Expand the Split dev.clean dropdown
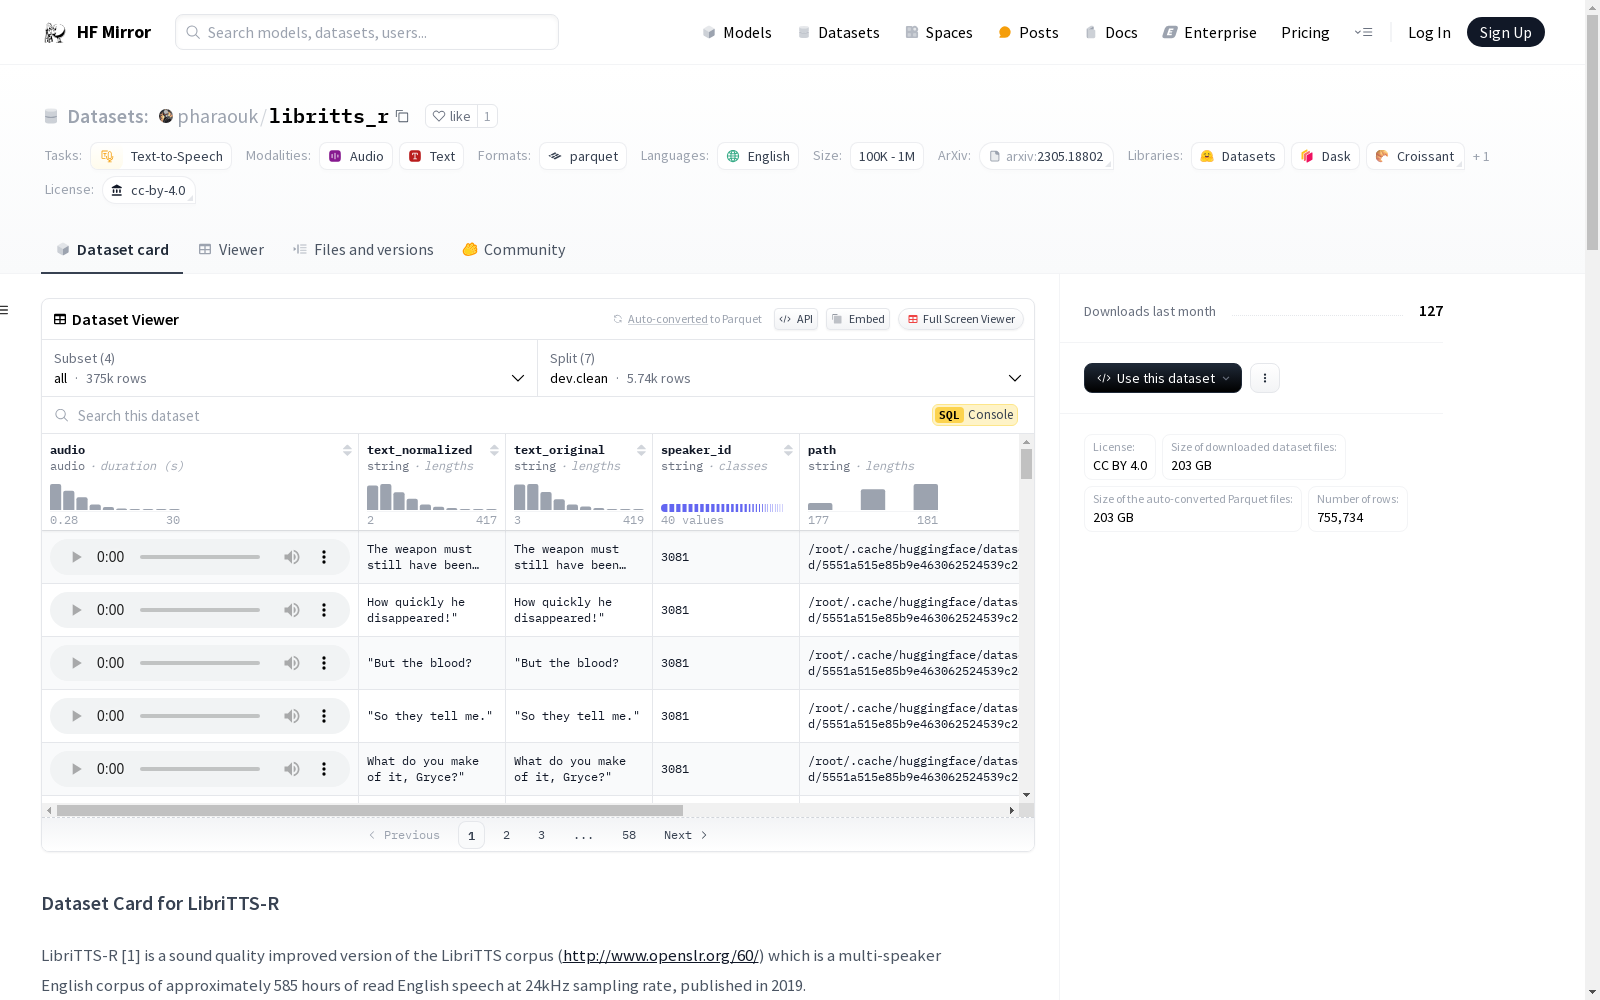Screen dimensions: 1600x1000 (786, 368)
